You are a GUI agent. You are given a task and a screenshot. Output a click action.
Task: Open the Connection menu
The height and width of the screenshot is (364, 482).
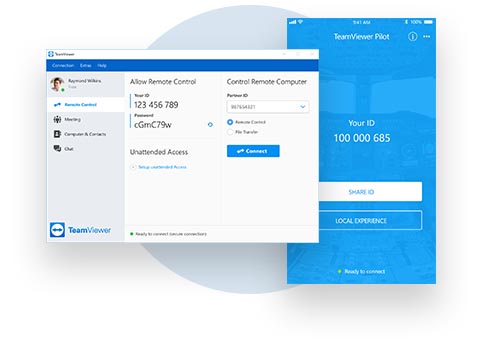(x=63, y=65)
